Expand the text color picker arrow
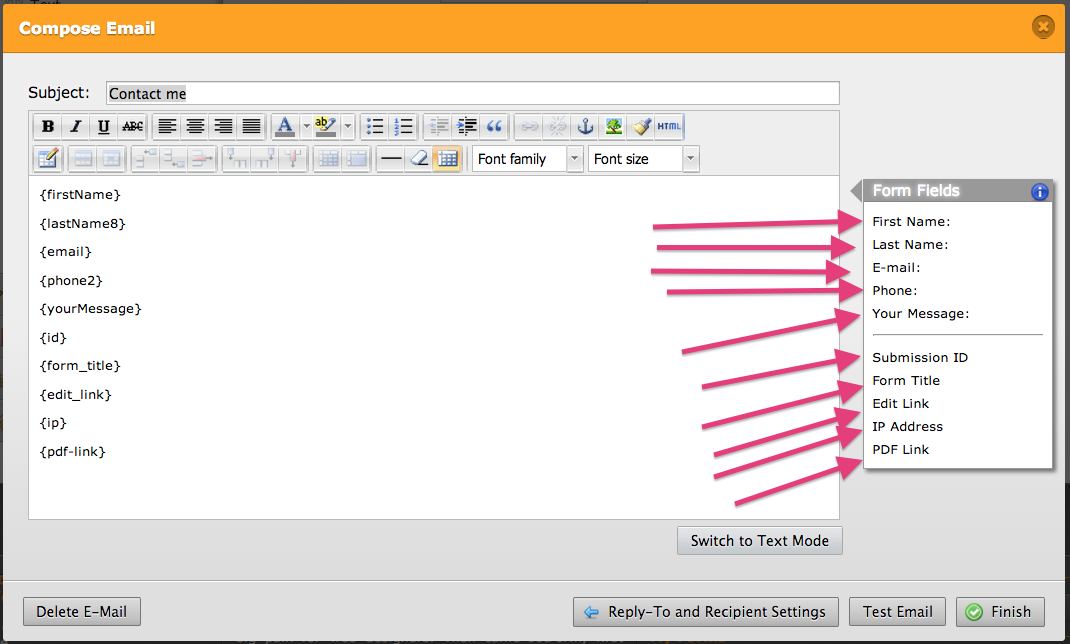The width and height of the screenshot is (1070, 644). click(x=305, y=127)
